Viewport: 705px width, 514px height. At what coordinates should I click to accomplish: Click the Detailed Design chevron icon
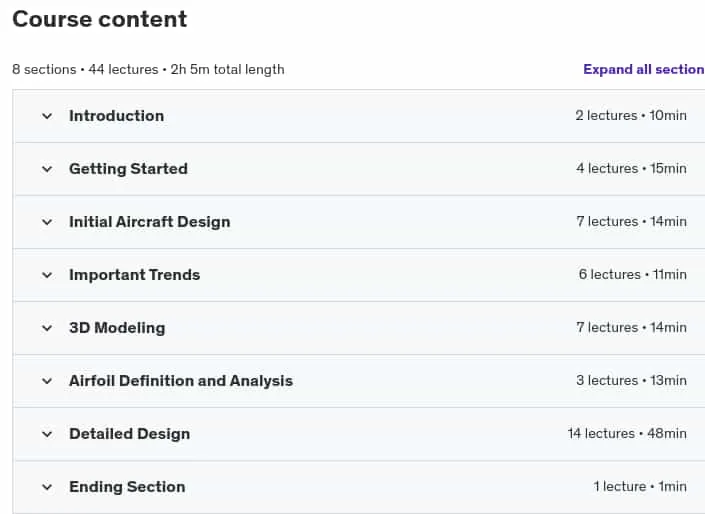(x=47, y=434)
